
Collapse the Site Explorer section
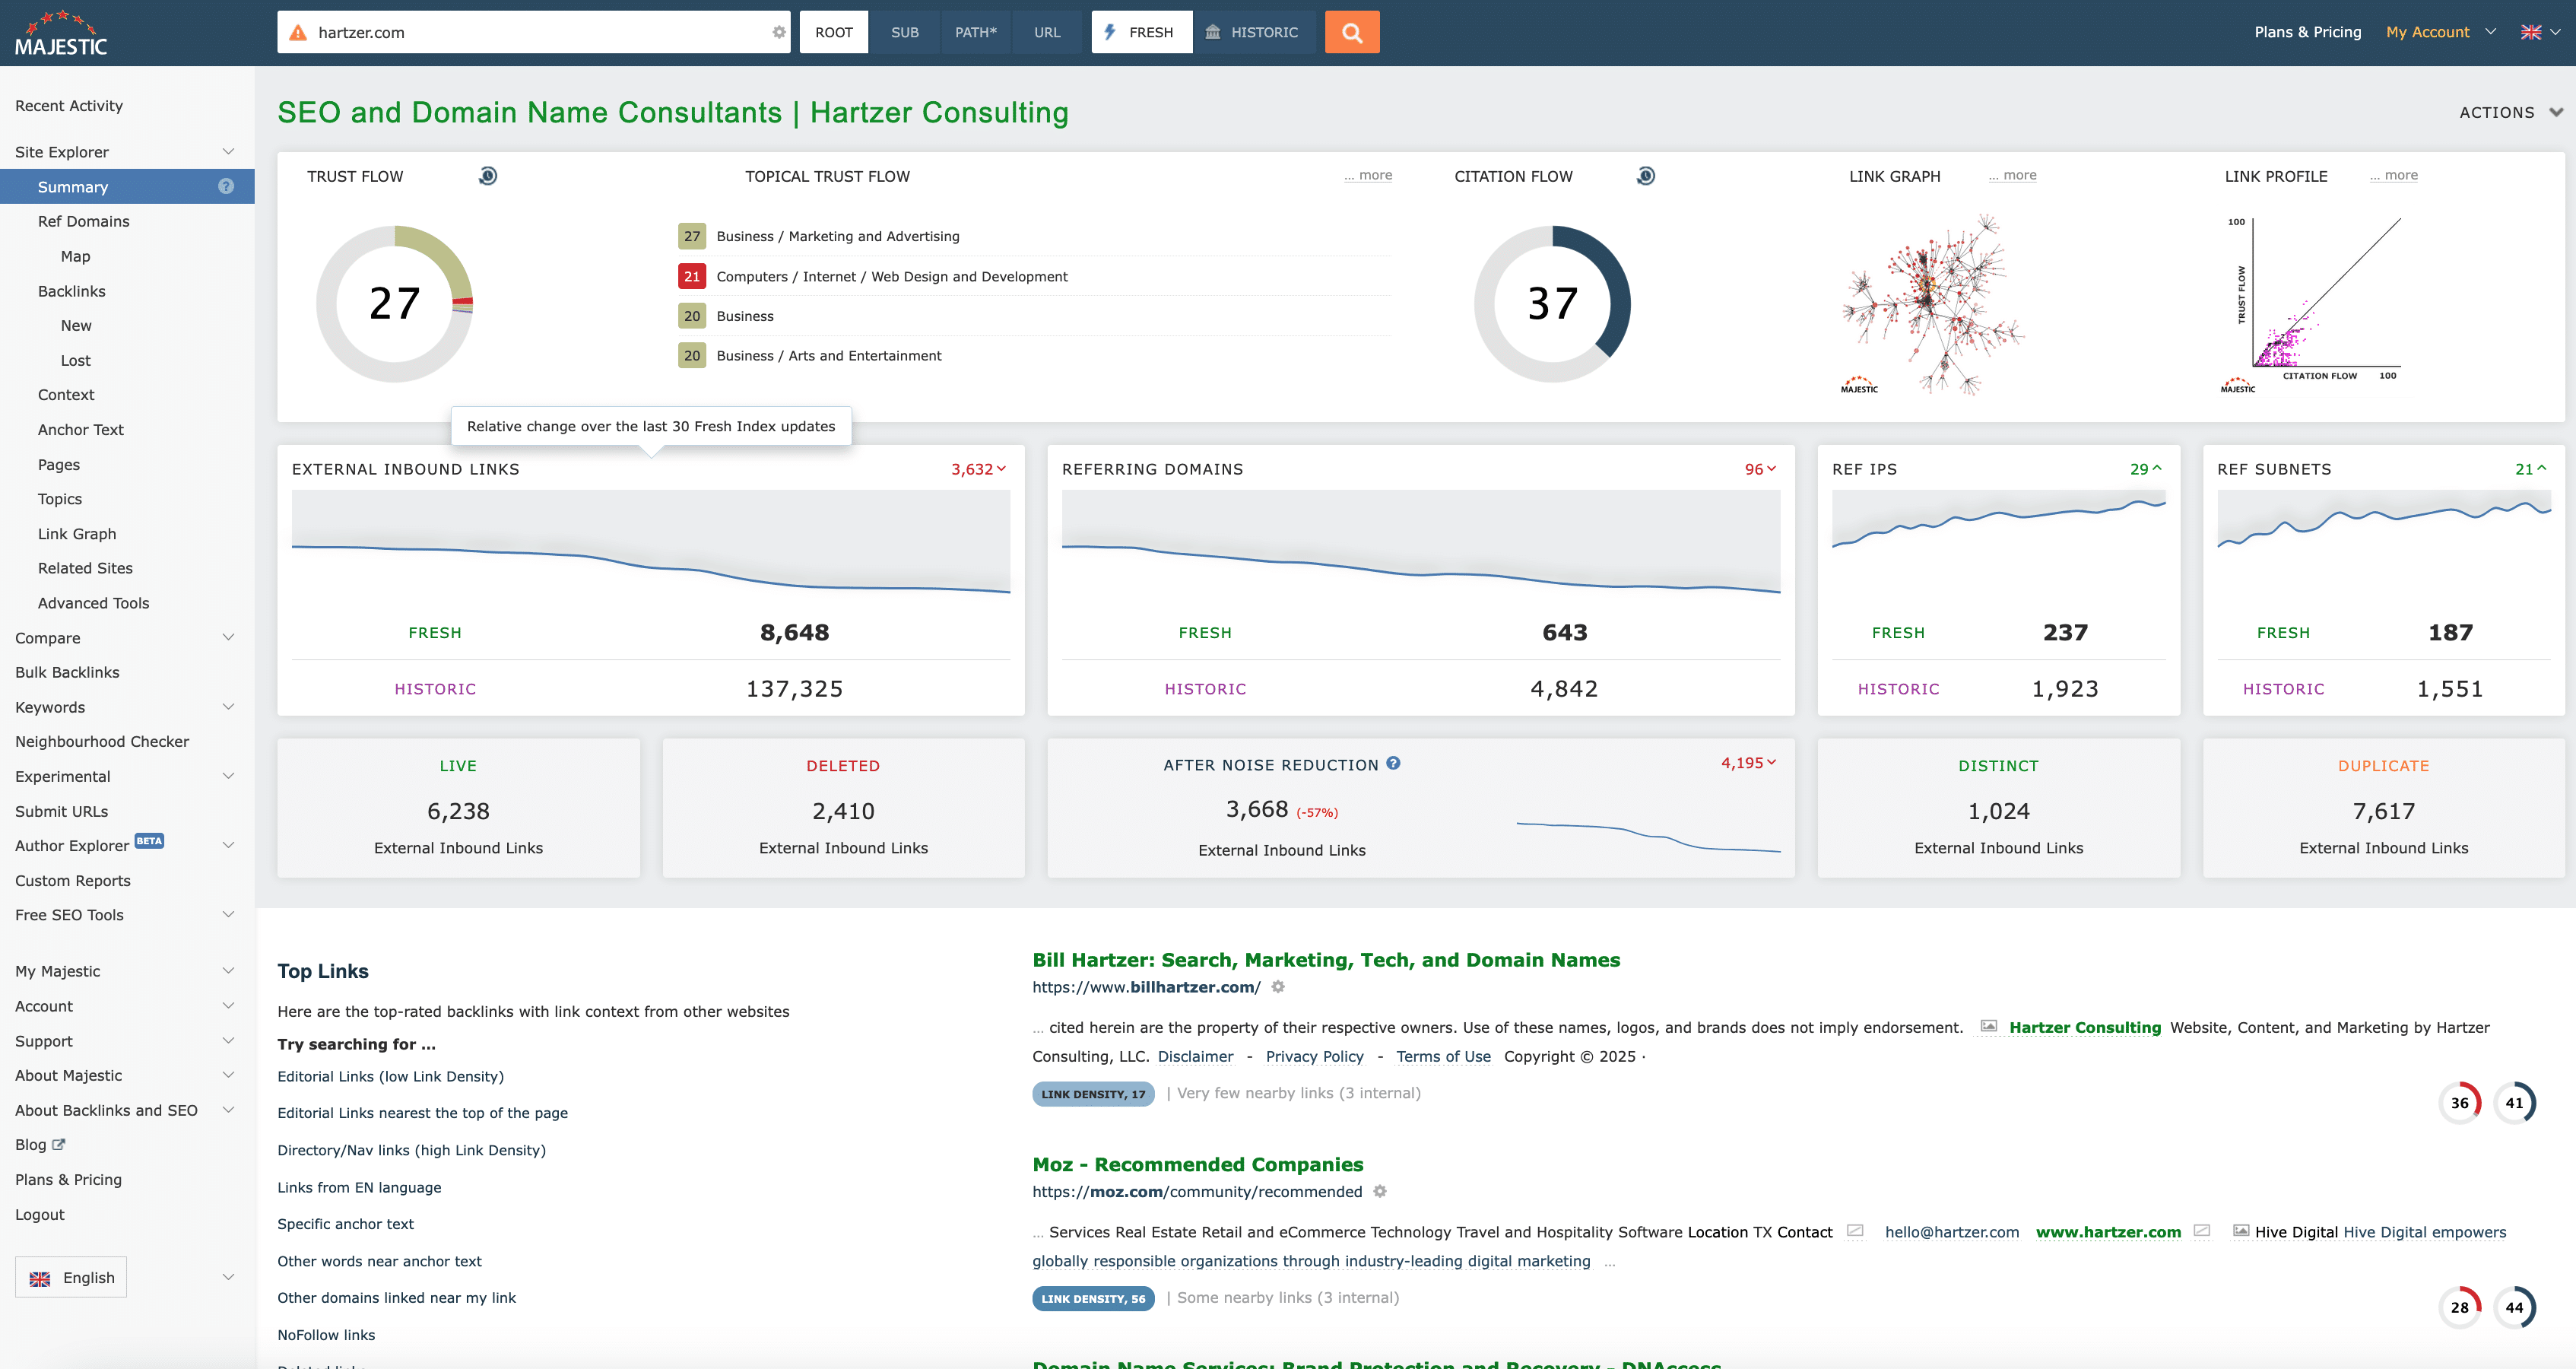228,152
